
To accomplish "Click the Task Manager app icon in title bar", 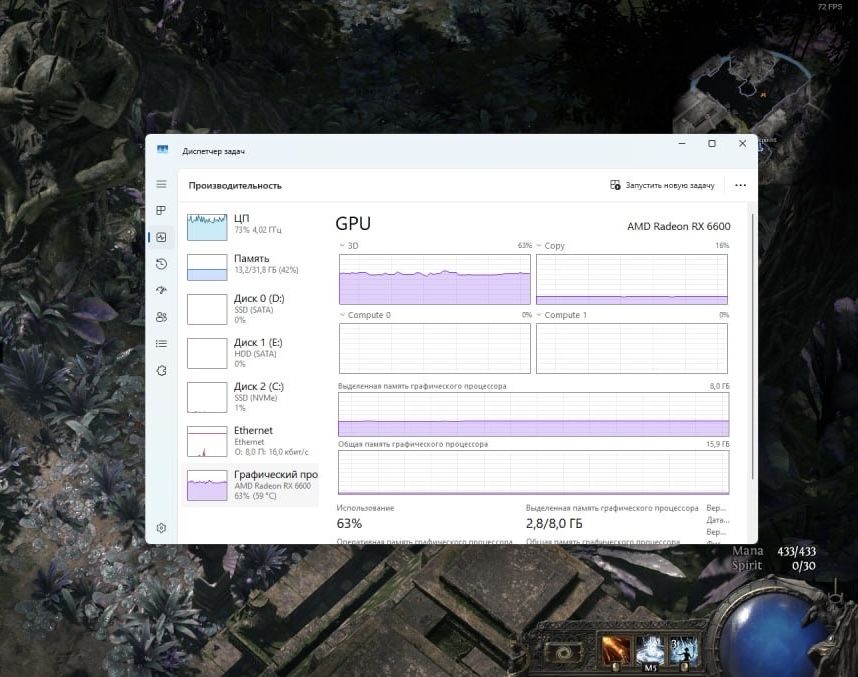I will point(162,149).
